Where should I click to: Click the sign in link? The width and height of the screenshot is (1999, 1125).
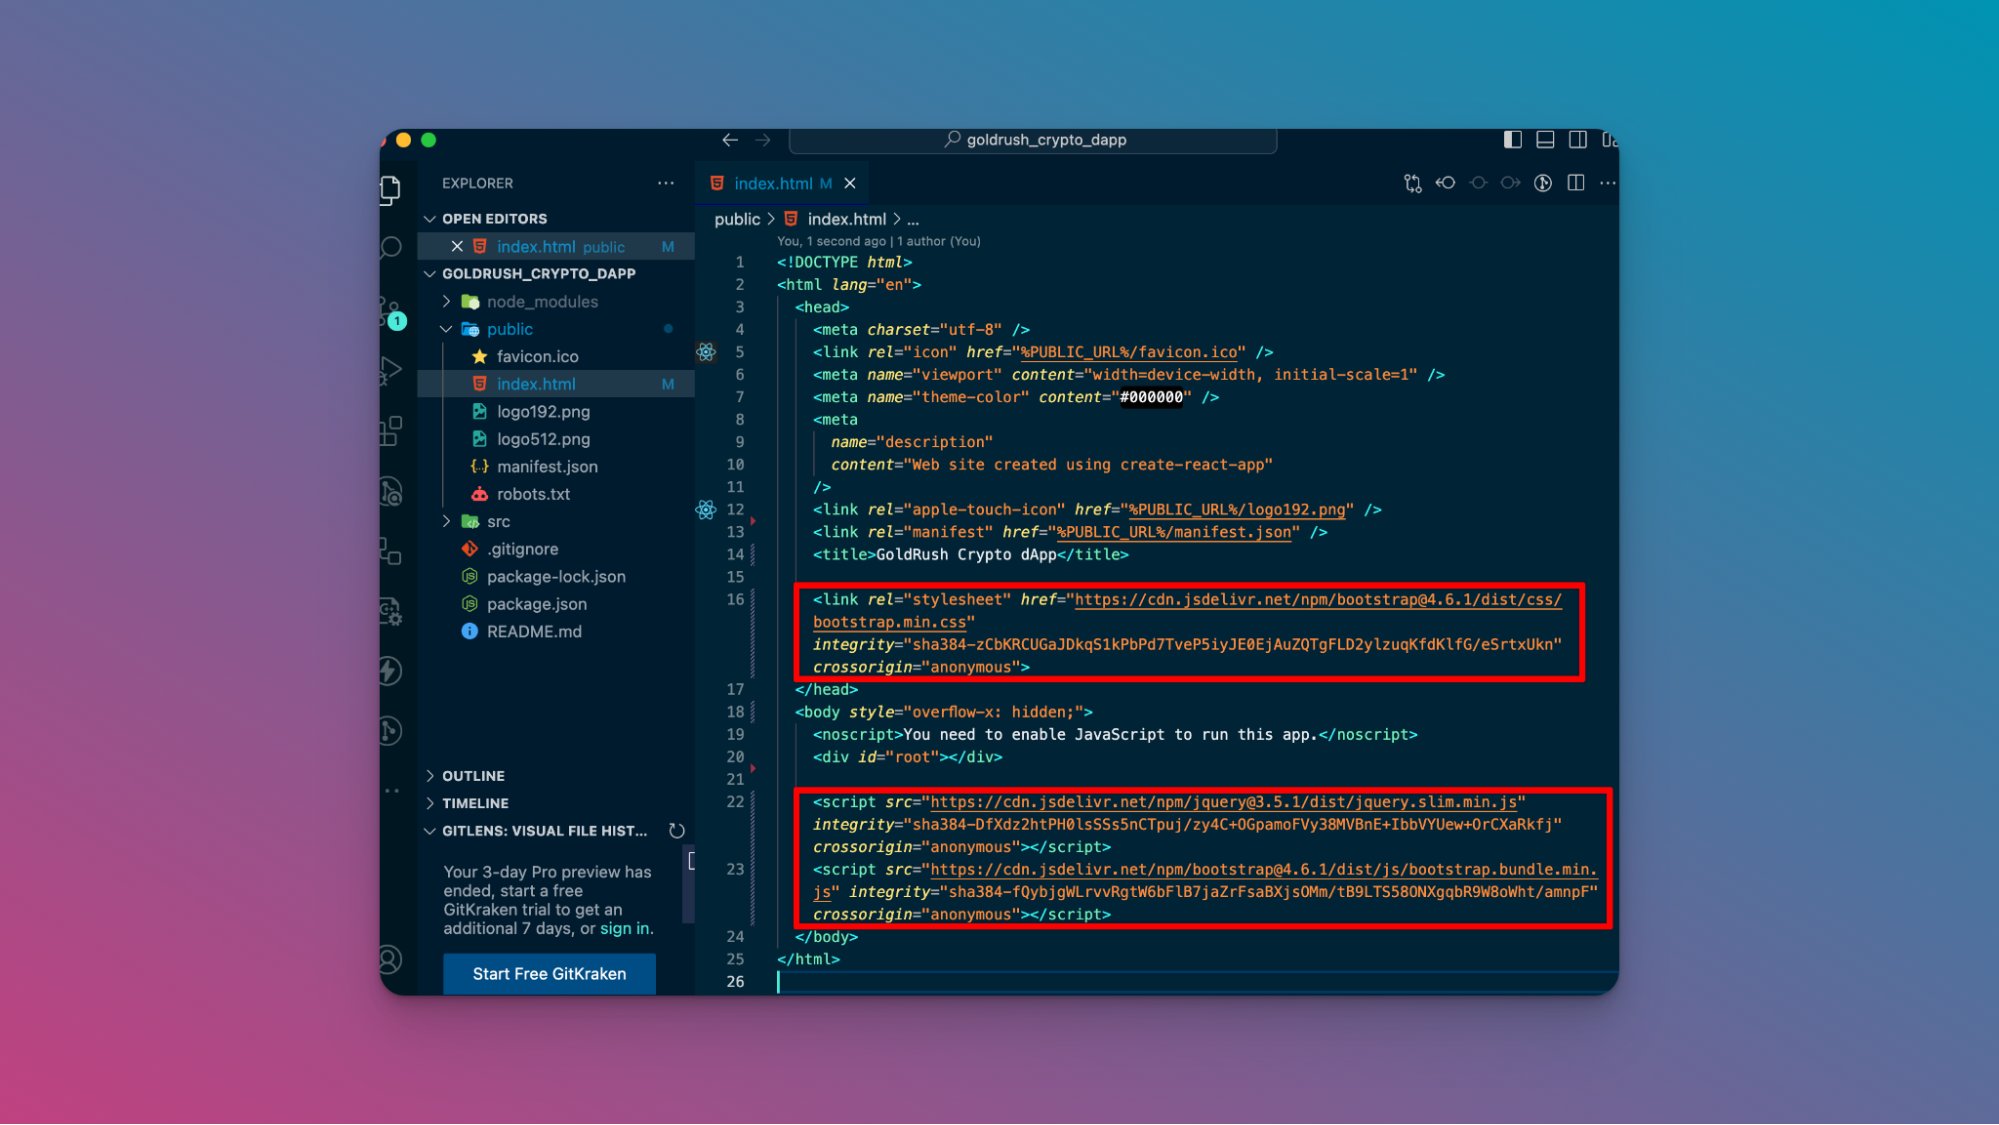pyautogui.click(x=625, y=929)
